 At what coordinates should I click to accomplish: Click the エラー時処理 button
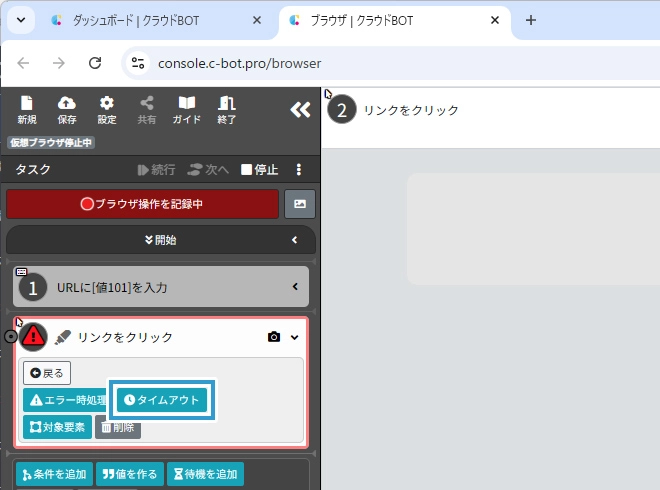[64, 400]
